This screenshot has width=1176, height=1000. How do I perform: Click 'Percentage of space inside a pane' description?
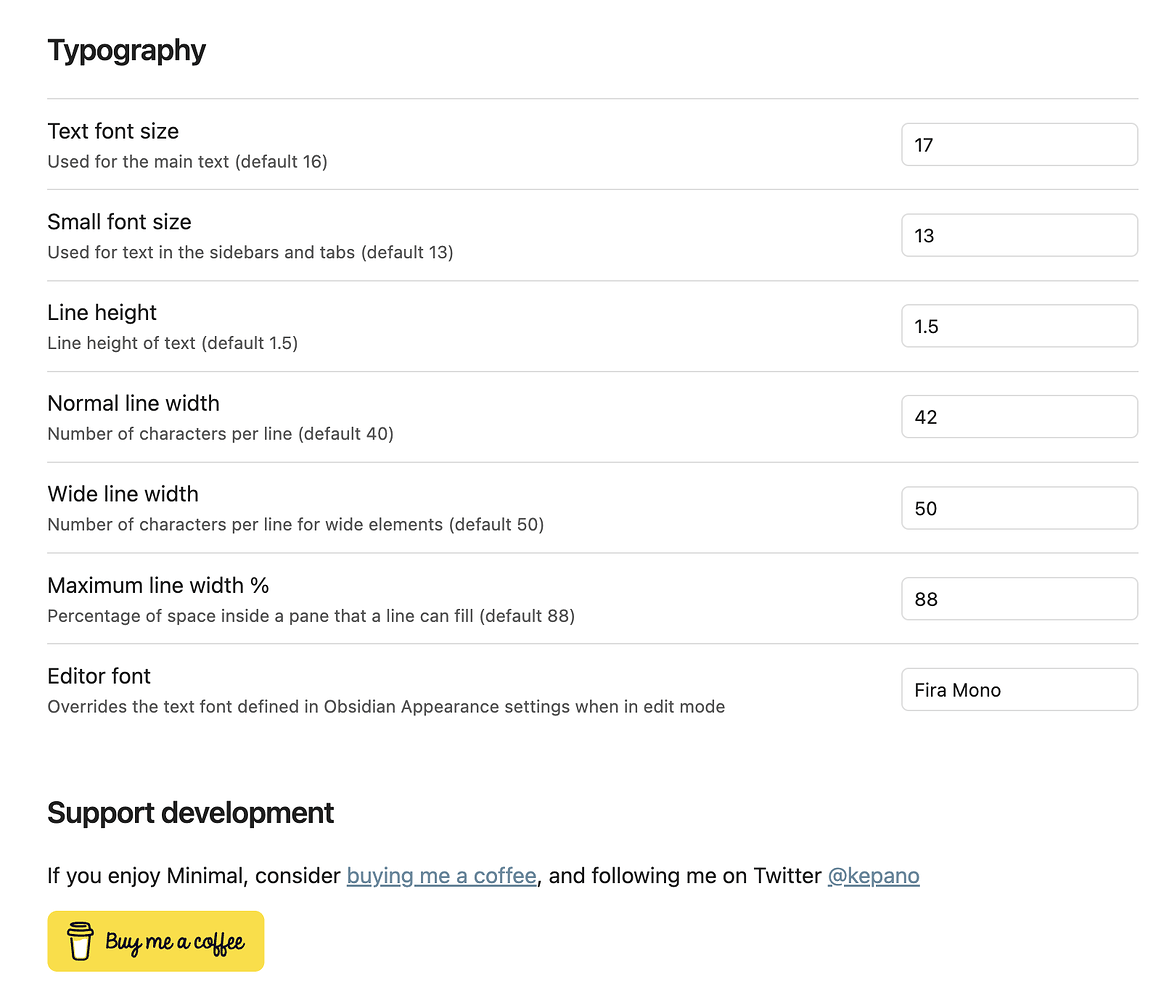click(x=311, y=617)
